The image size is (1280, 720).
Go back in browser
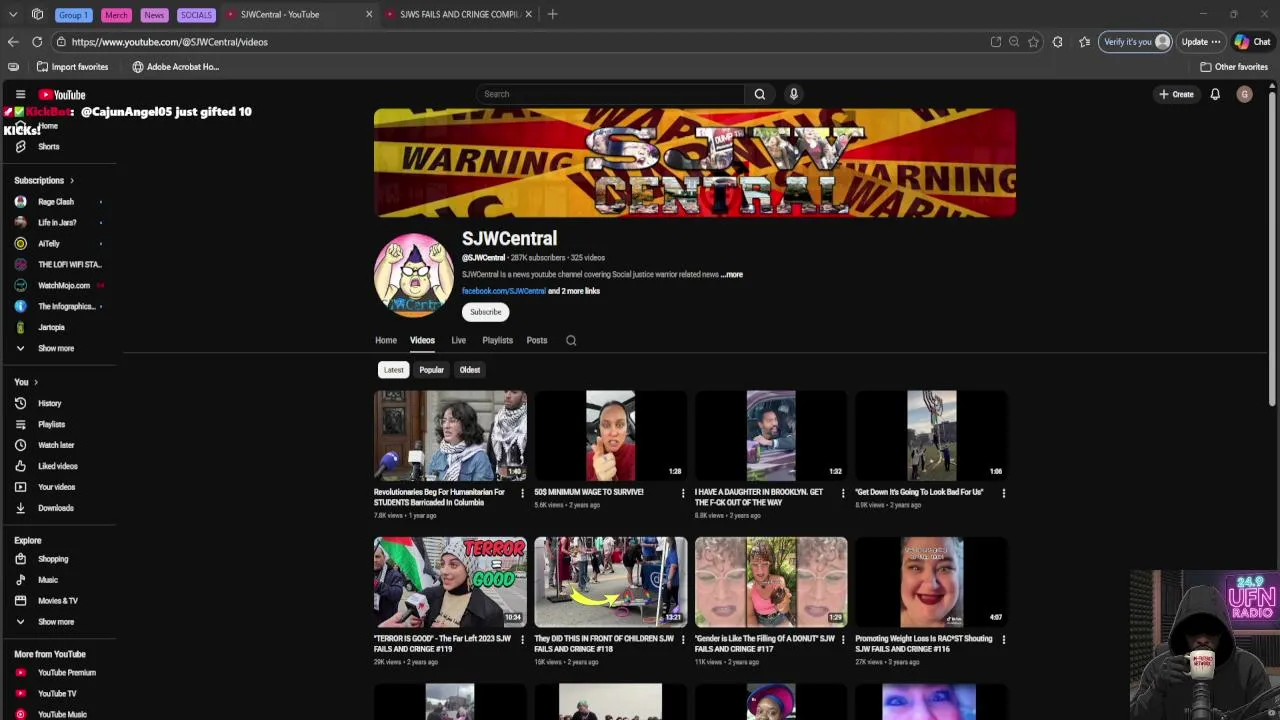coord(13,42)
